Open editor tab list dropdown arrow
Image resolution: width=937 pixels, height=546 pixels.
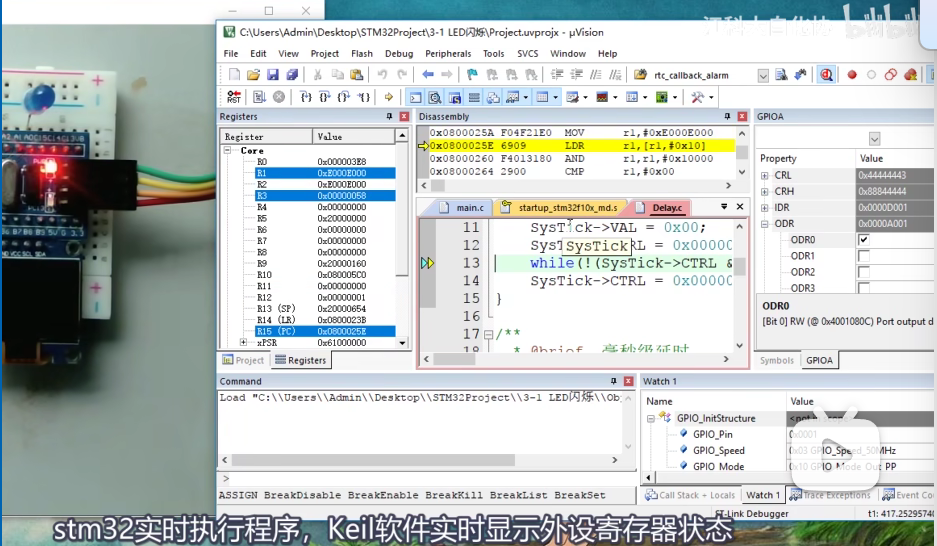(x=724, y=206)
